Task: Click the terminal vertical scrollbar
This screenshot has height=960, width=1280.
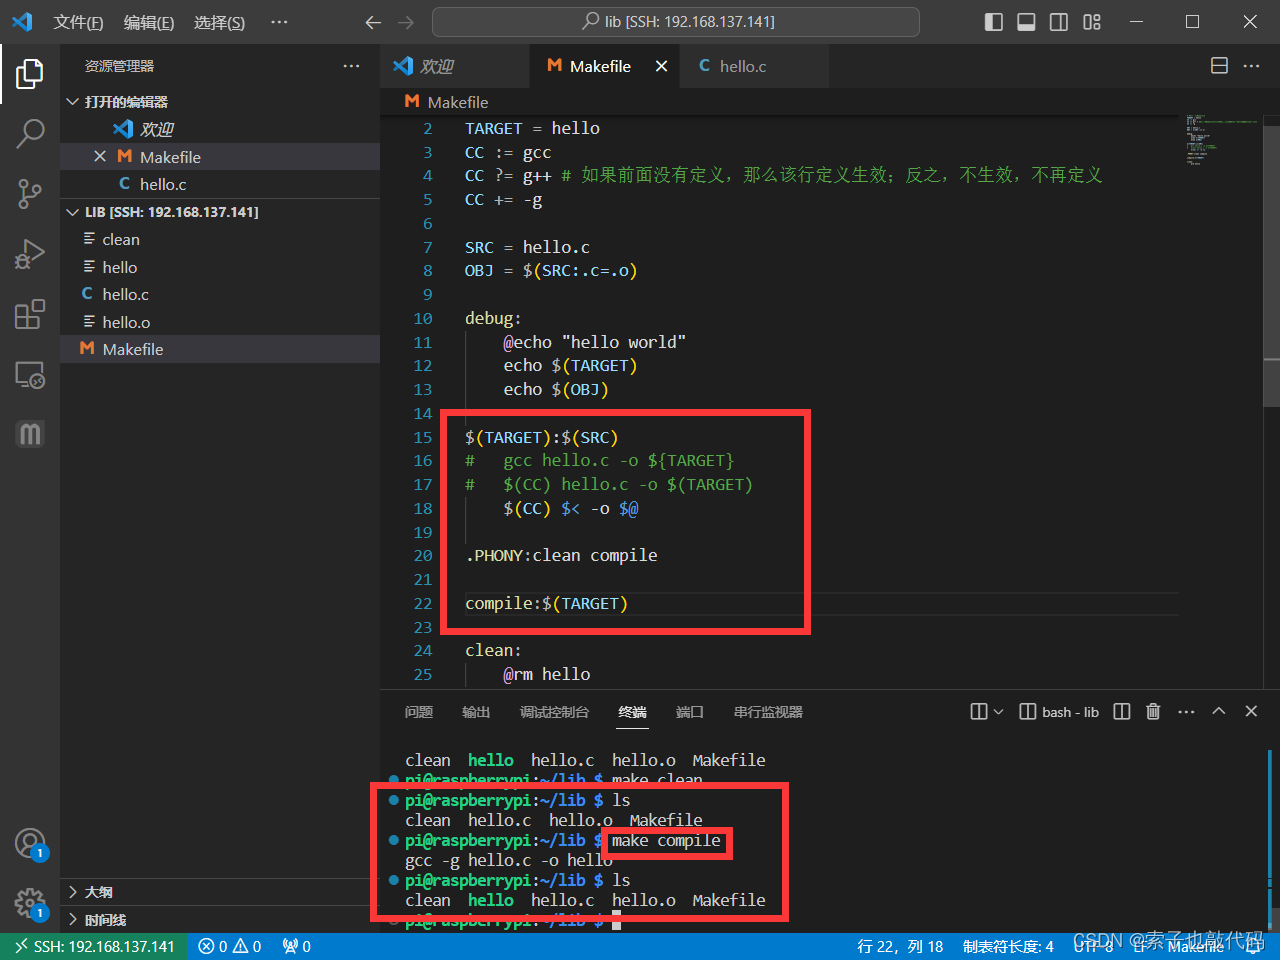Action: pos(1272,840)
